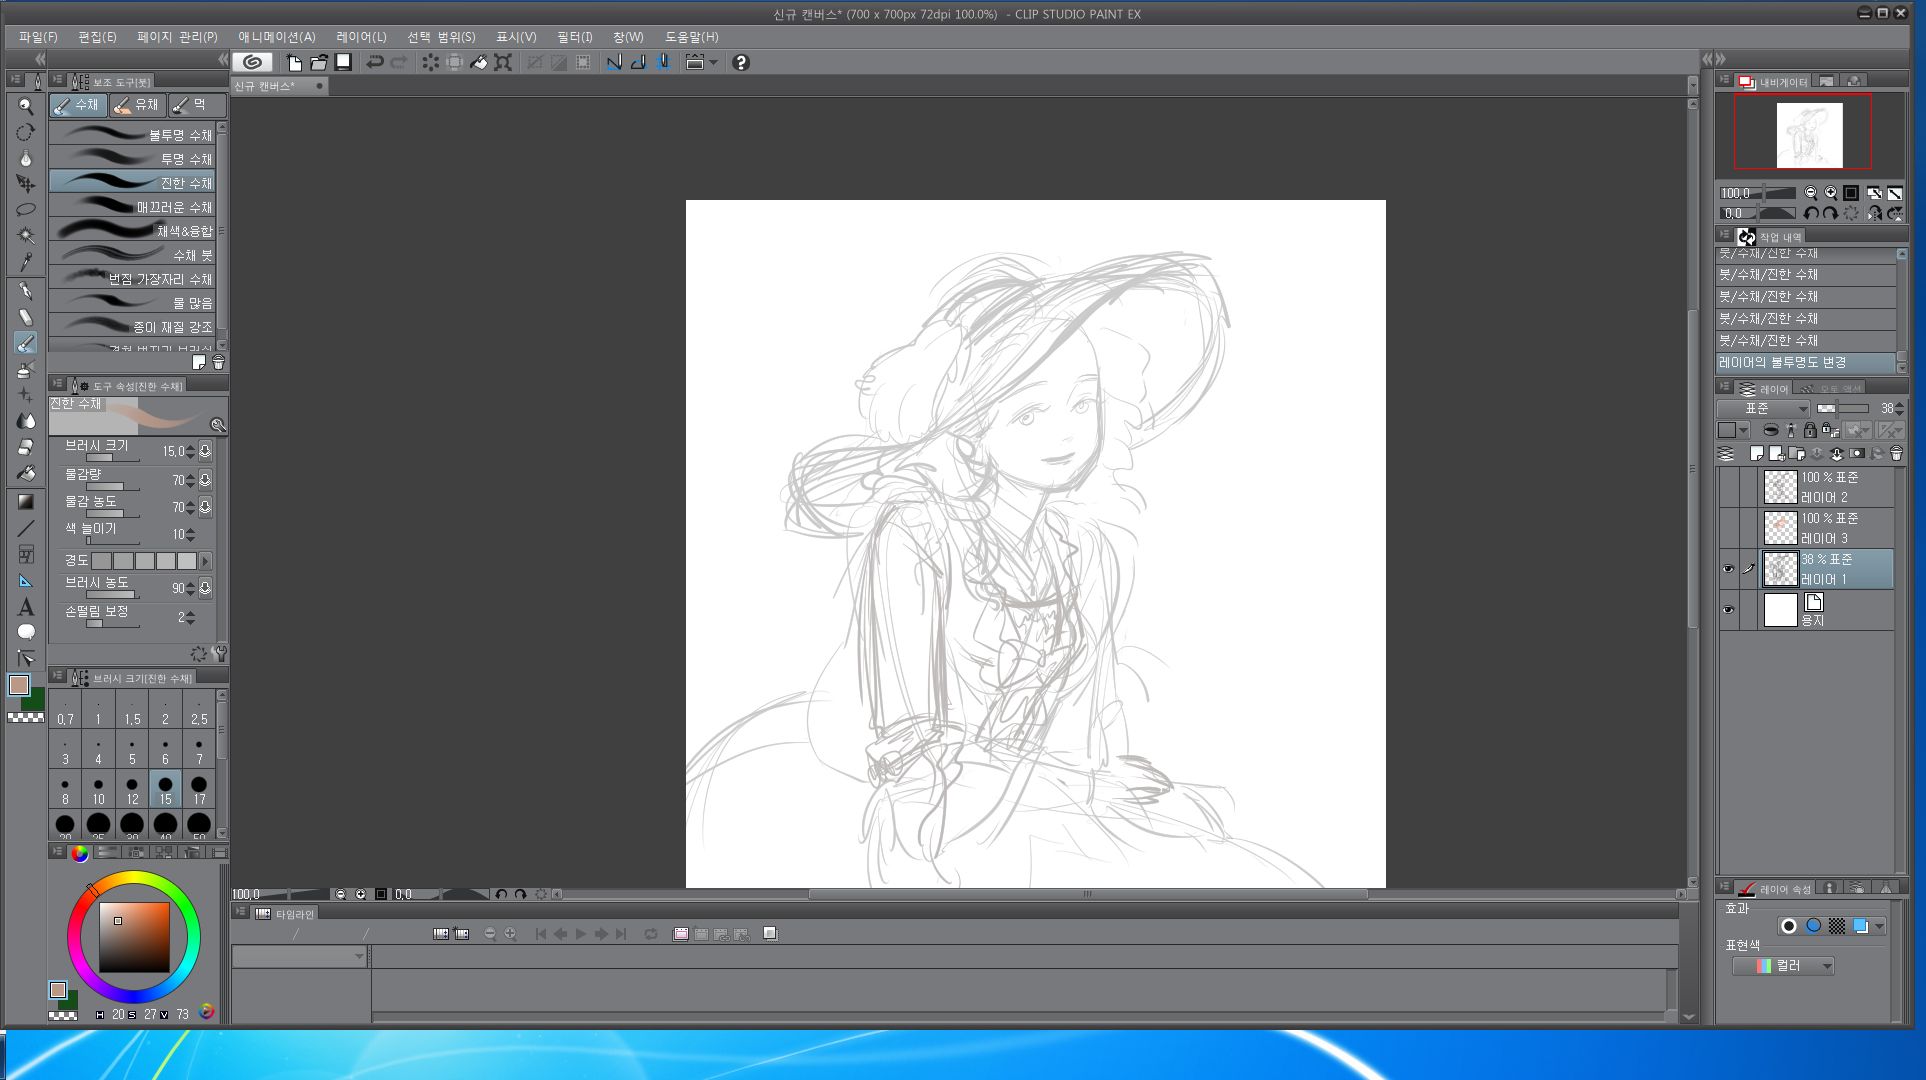Open the layer effect tool color dropdown arrow
Viewport: 1926px width, 1080px height.
[1880, 926]
